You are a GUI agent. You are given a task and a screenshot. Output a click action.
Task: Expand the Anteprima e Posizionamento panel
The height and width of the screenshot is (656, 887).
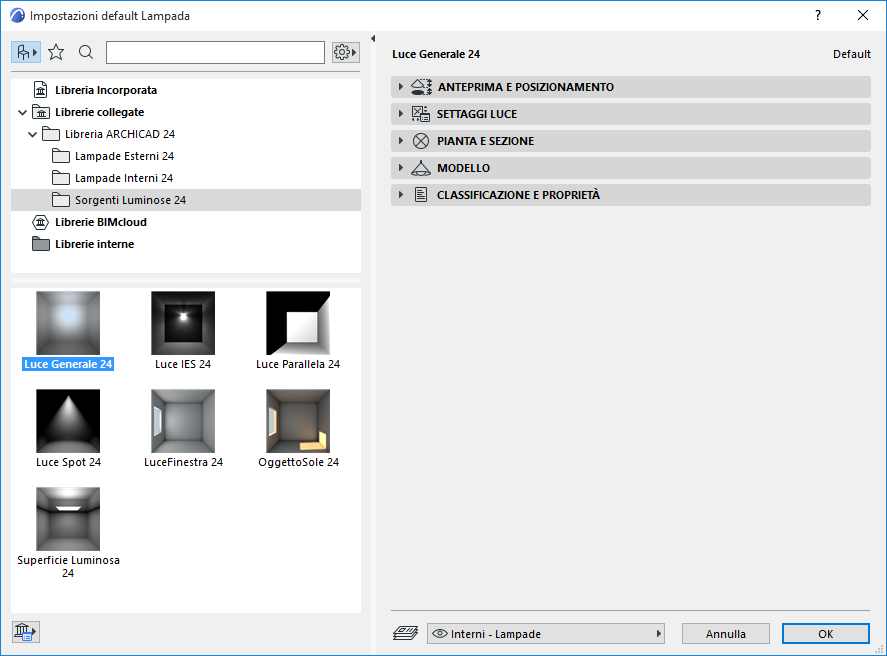(x=630, y=87)
